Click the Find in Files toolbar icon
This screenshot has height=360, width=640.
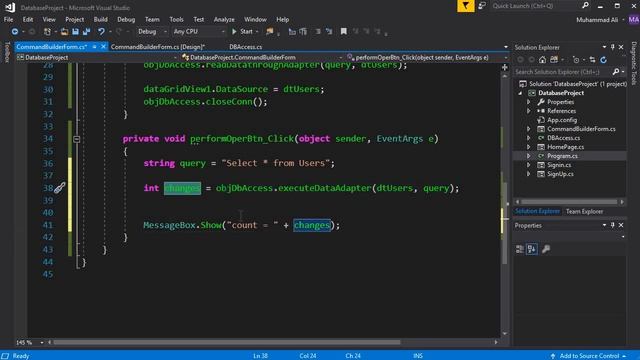[x=269, y=31]
